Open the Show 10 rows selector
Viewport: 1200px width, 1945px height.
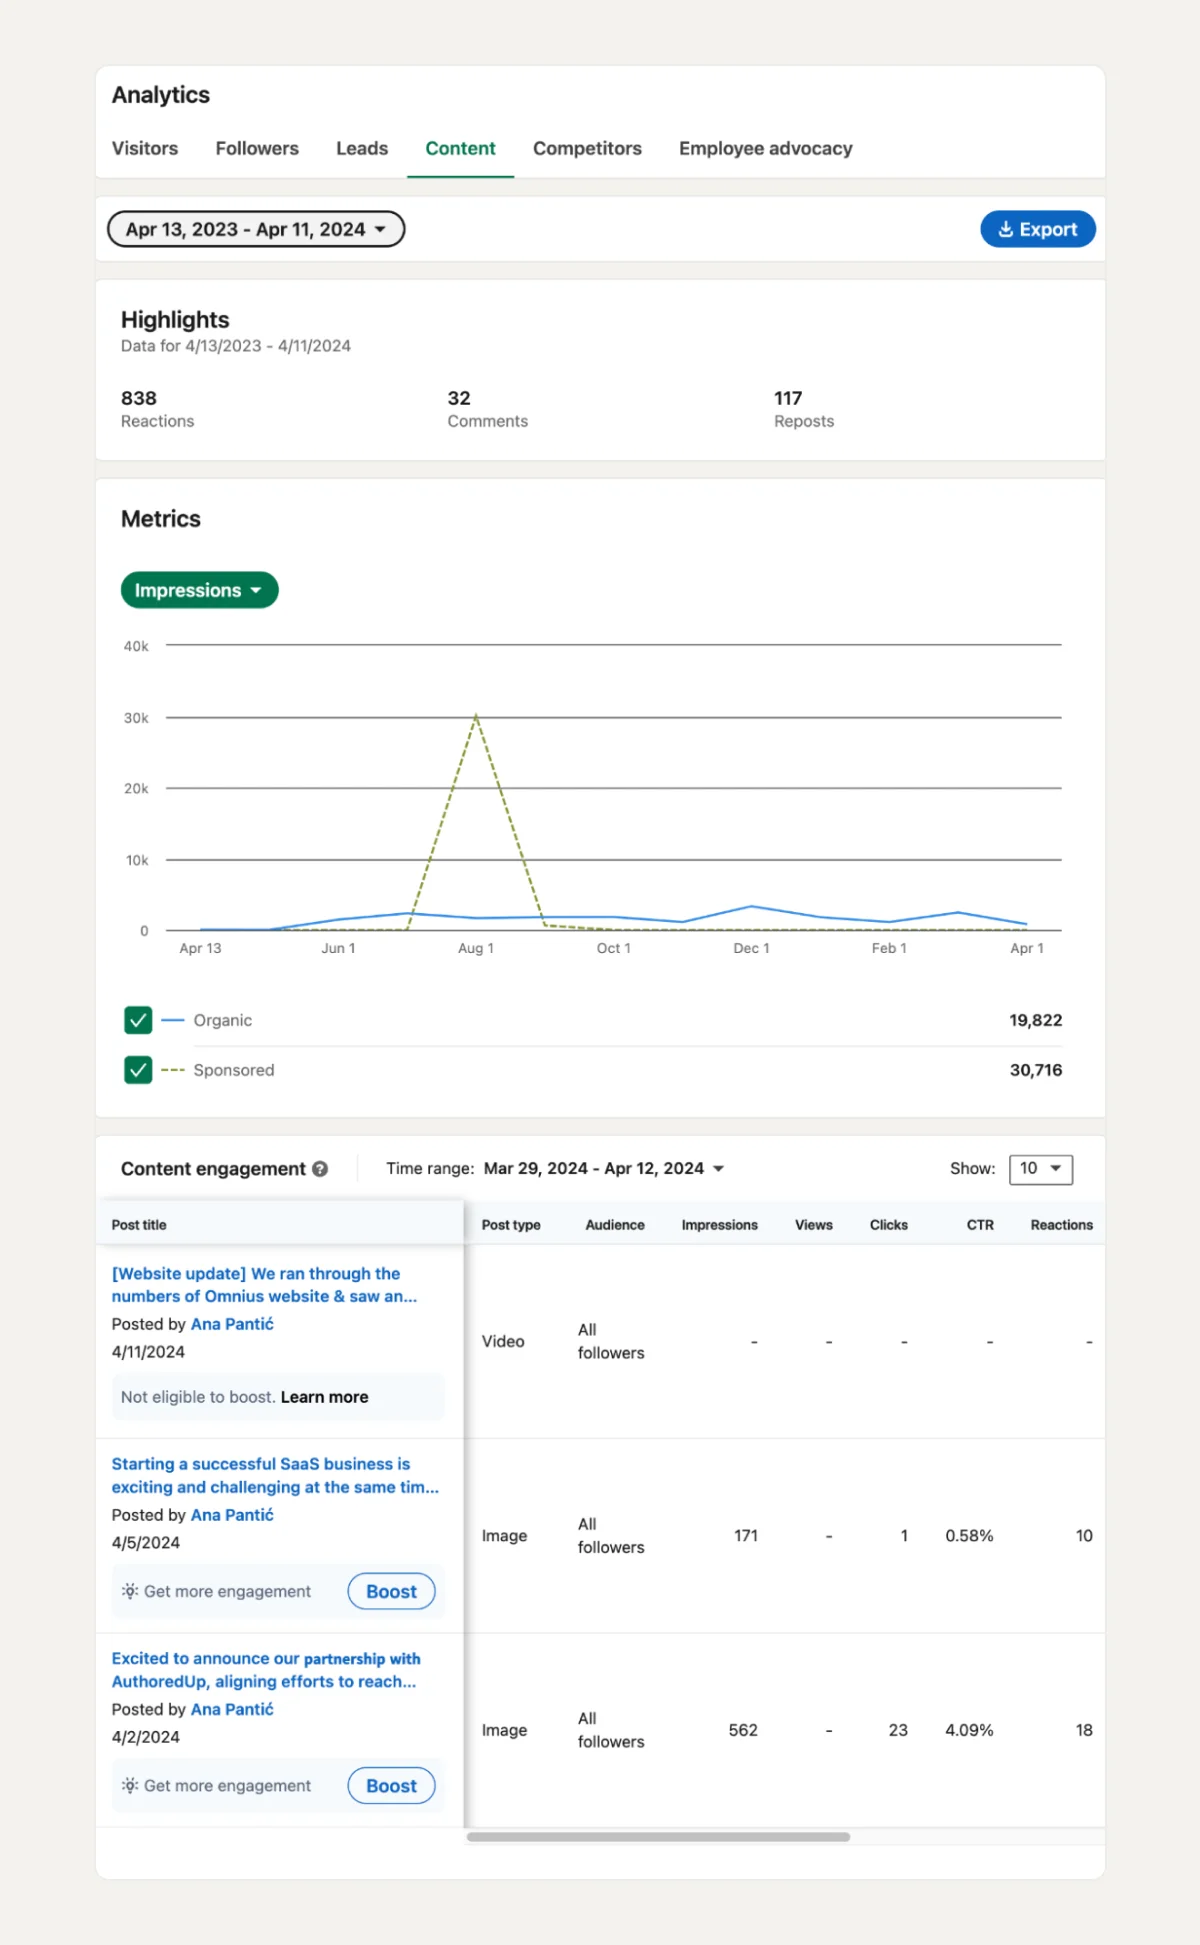tap(1041, 1169)
